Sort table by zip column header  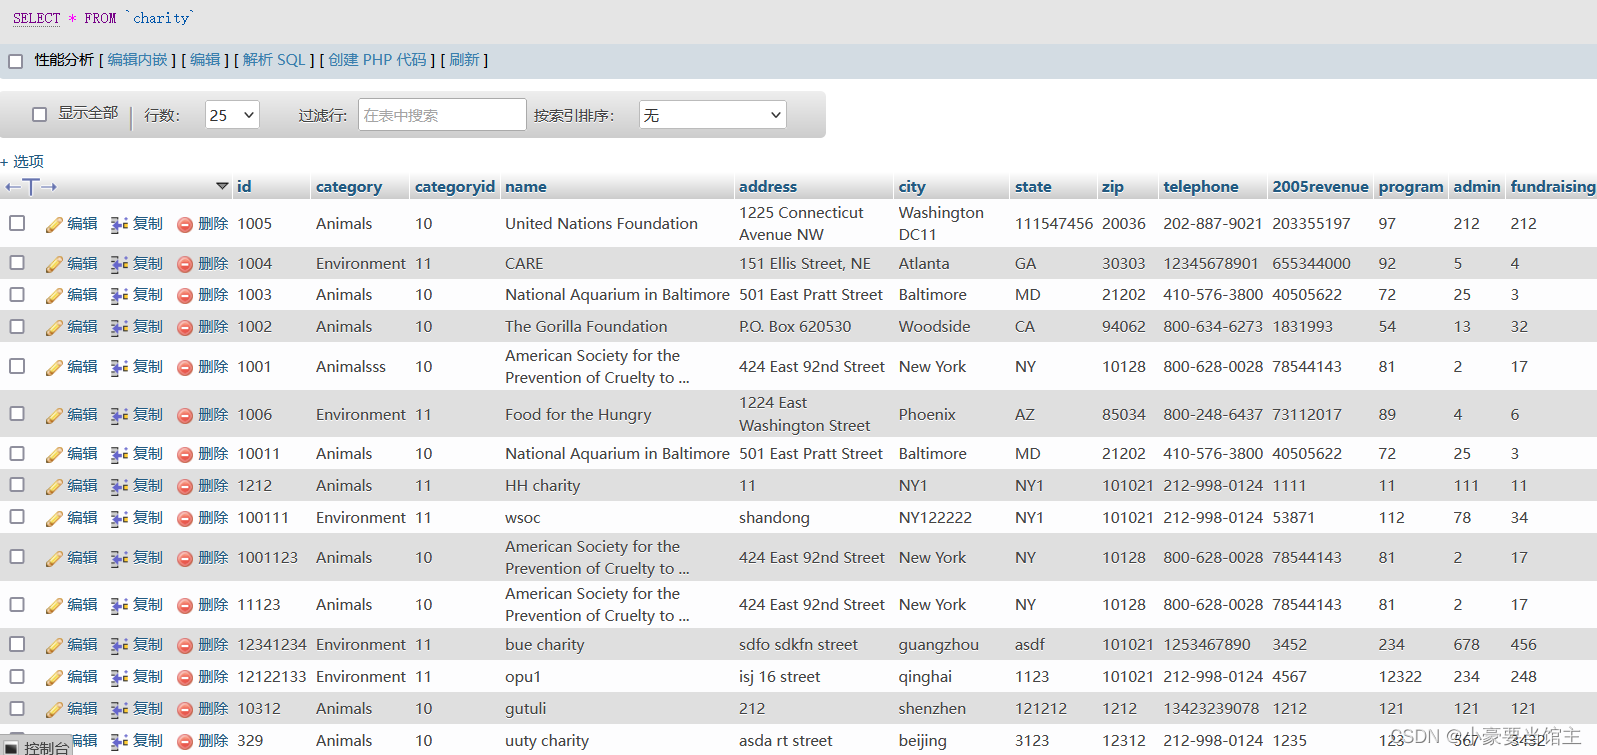pos(1113,186)
